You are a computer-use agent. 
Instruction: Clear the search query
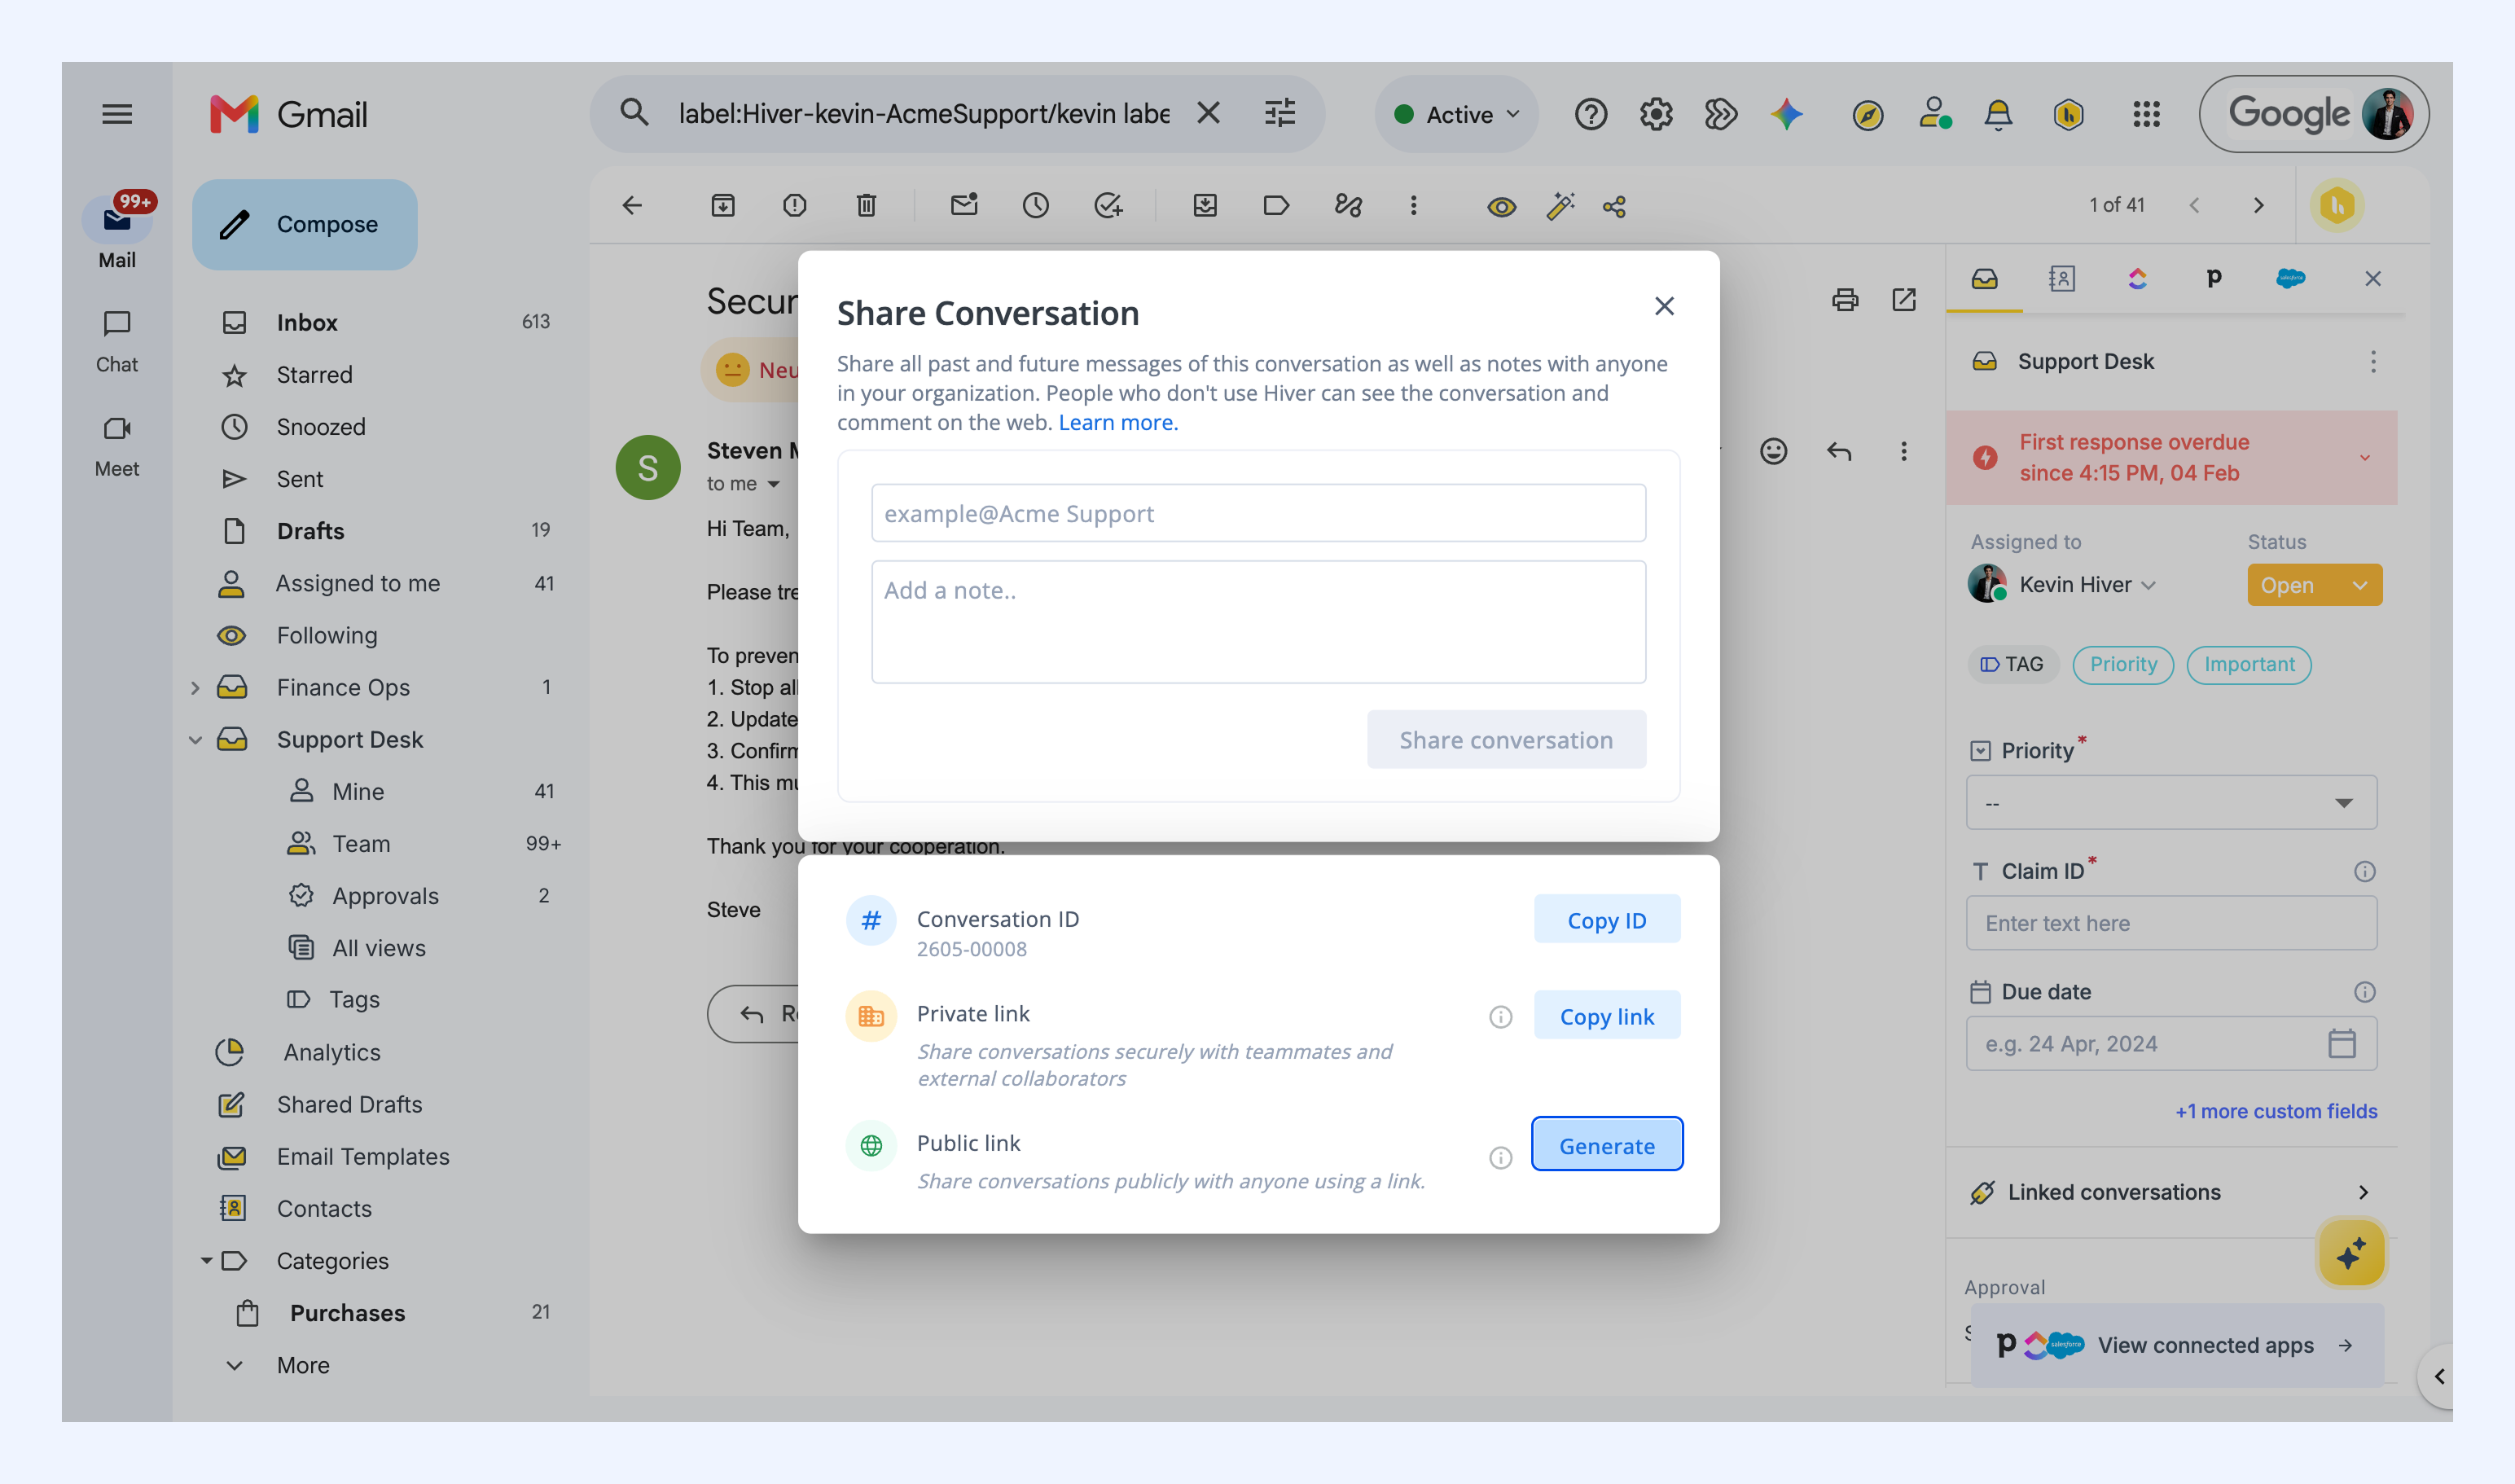pos(1208,113)
